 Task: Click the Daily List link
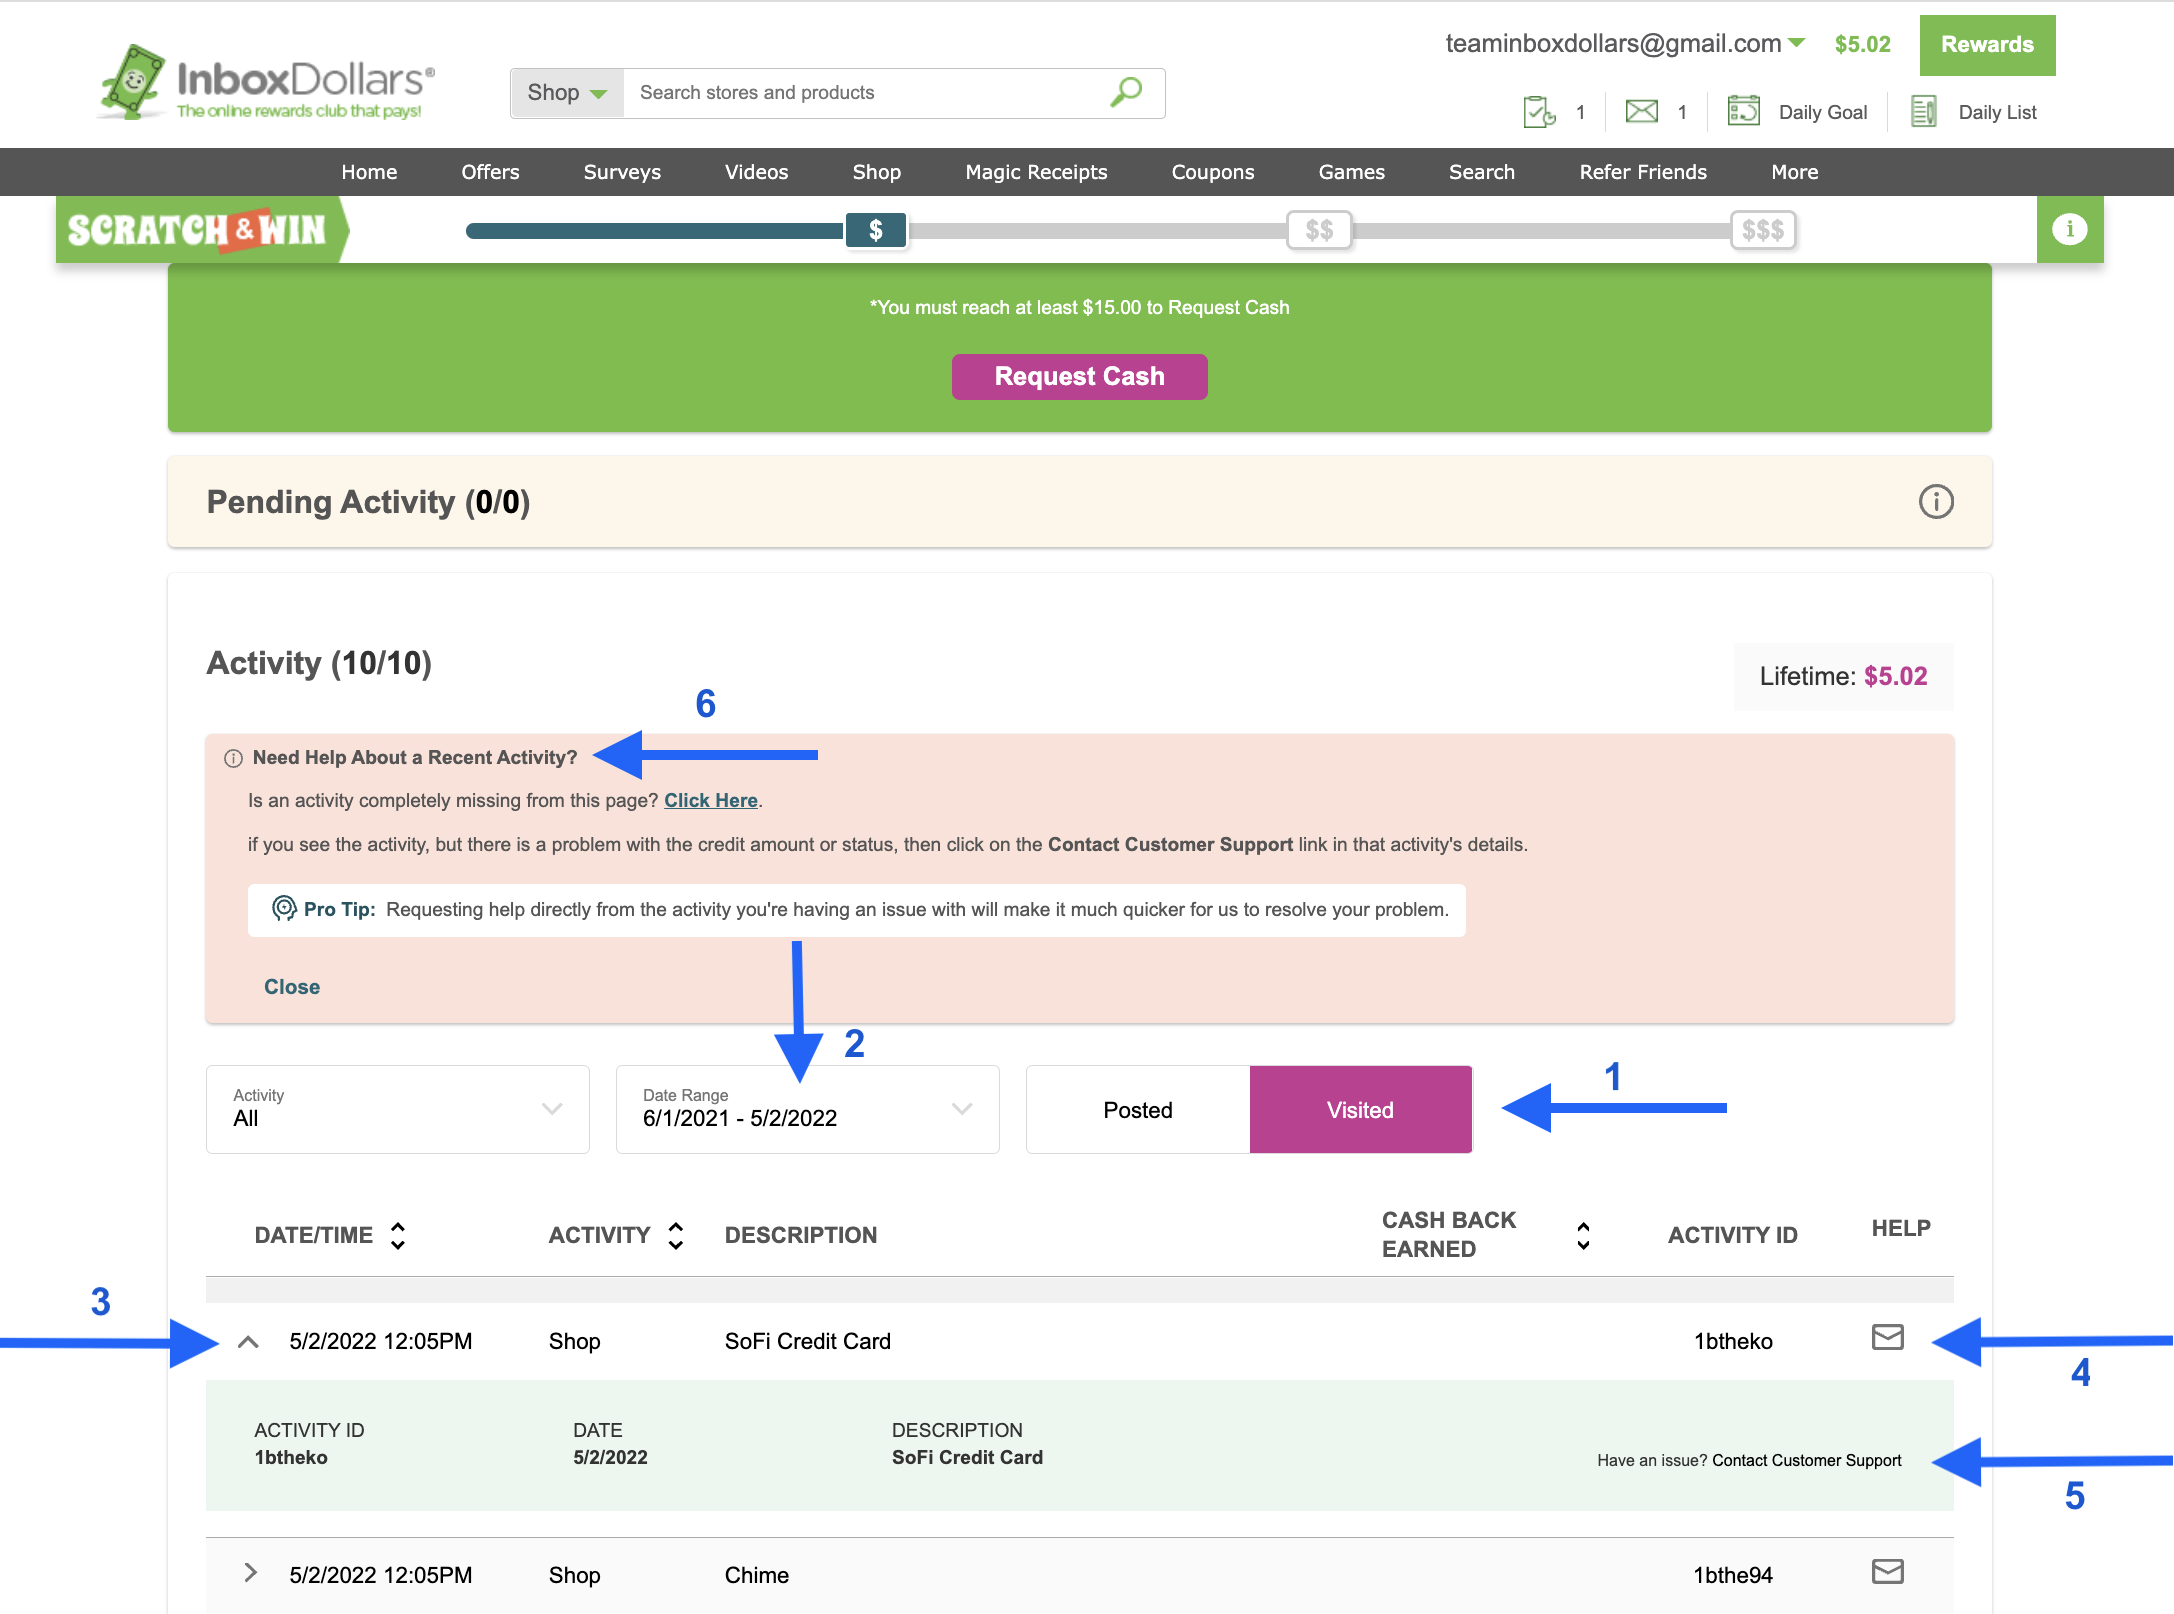pos(1997,112)
